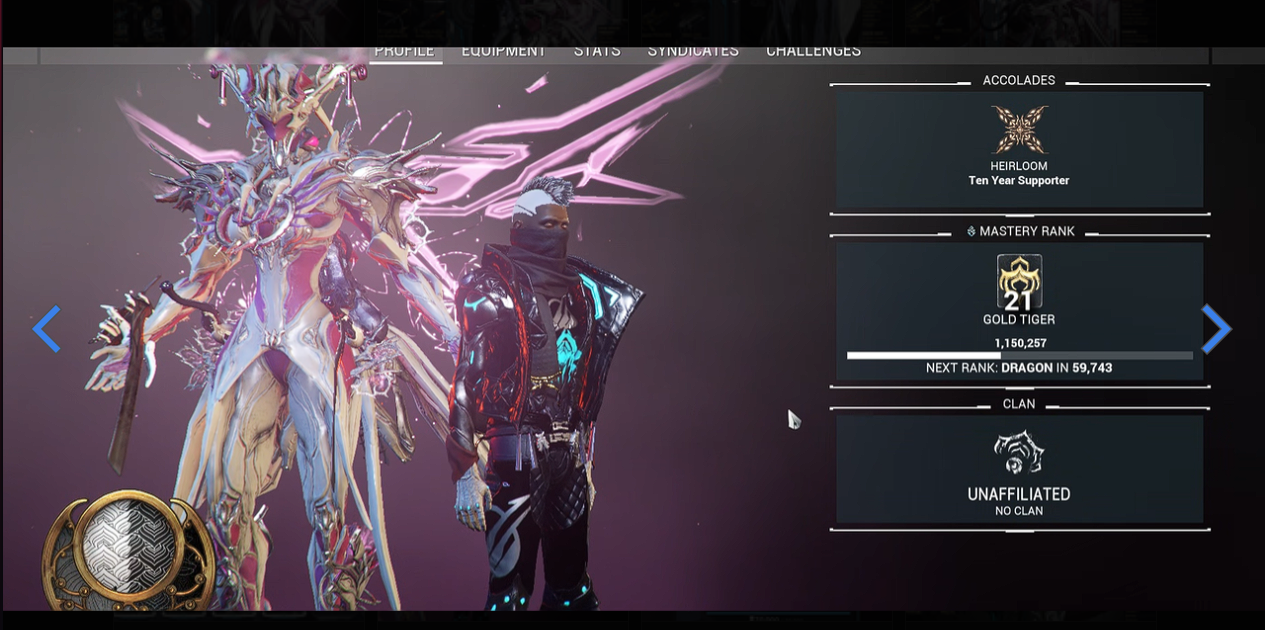Click the ACCOLADES section header
This screenshot has height=630, width=1265.
pyautogui.click(x=1019, y=80)
